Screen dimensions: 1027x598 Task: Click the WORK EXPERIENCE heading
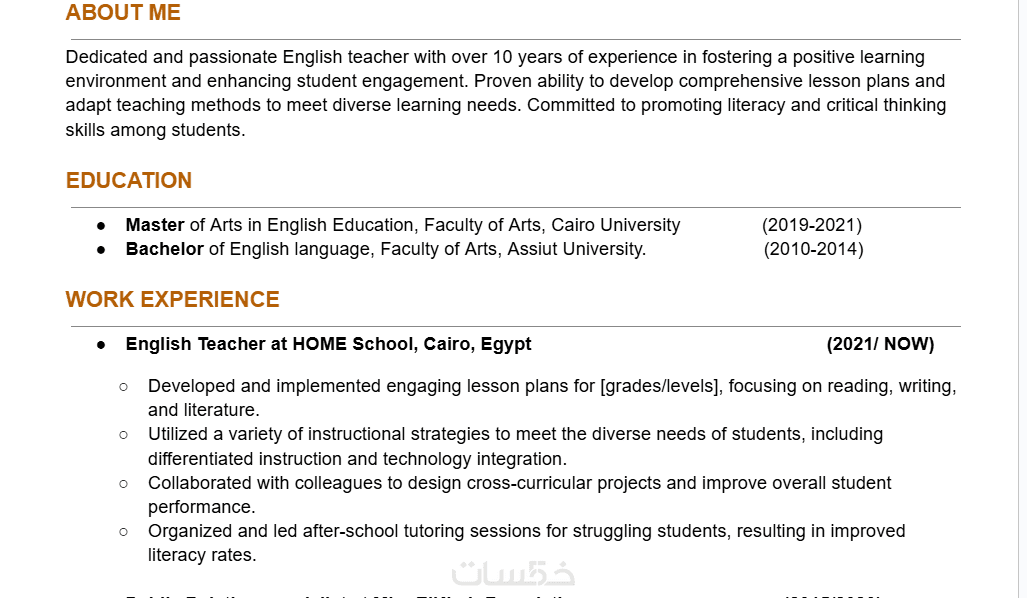click(173, 300)
